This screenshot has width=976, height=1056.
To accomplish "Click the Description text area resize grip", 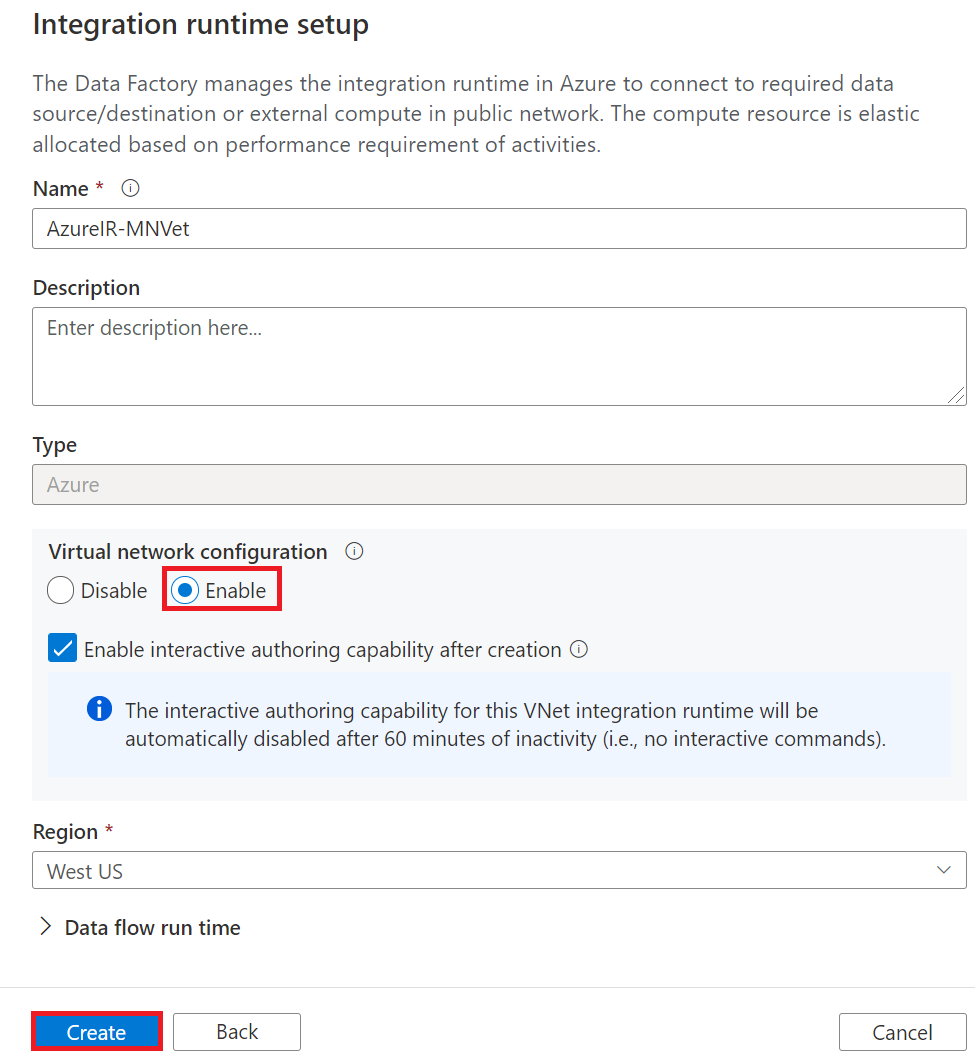I will (x=956, y=395).
